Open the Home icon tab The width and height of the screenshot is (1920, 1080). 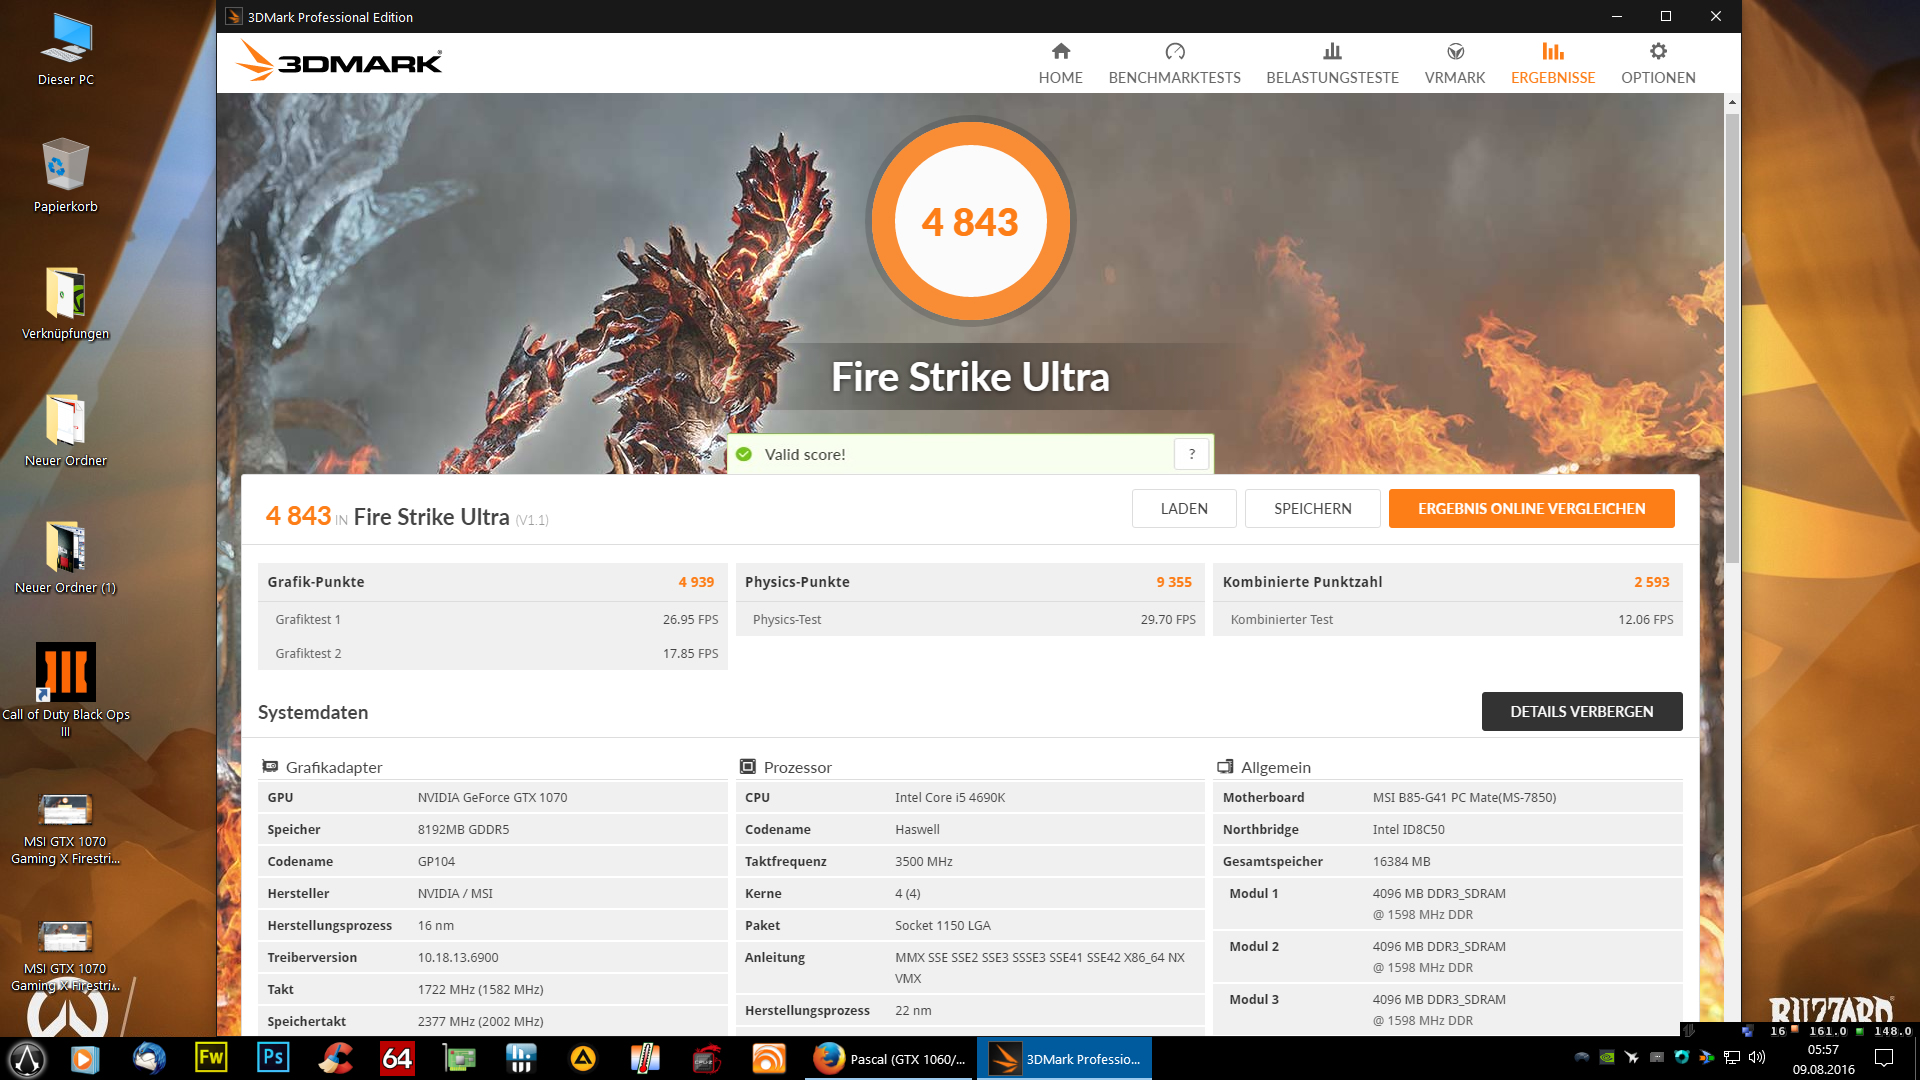click(x=1060, y=52)
